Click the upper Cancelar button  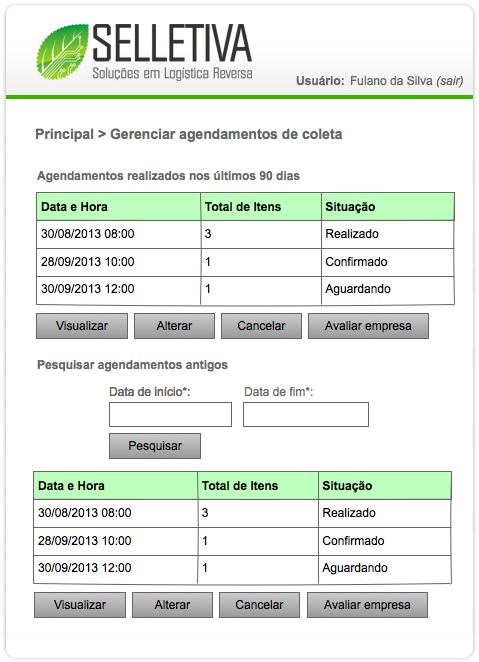(261, 326)
